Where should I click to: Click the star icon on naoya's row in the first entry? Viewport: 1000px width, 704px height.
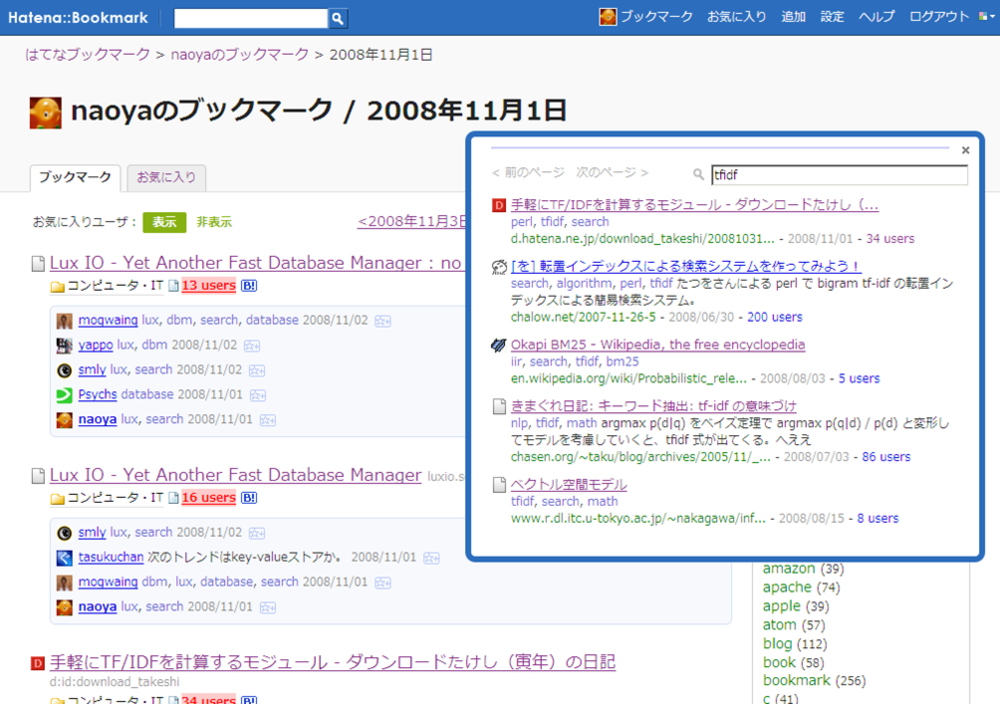click(268, 420)
